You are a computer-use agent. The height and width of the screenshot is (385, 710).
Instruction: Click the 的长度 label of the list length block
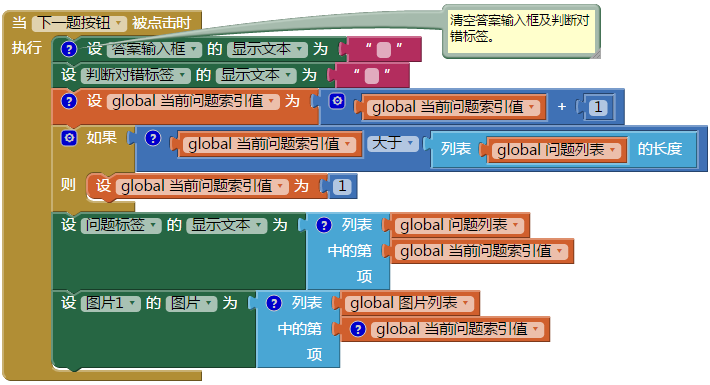(x=660, y=149)
